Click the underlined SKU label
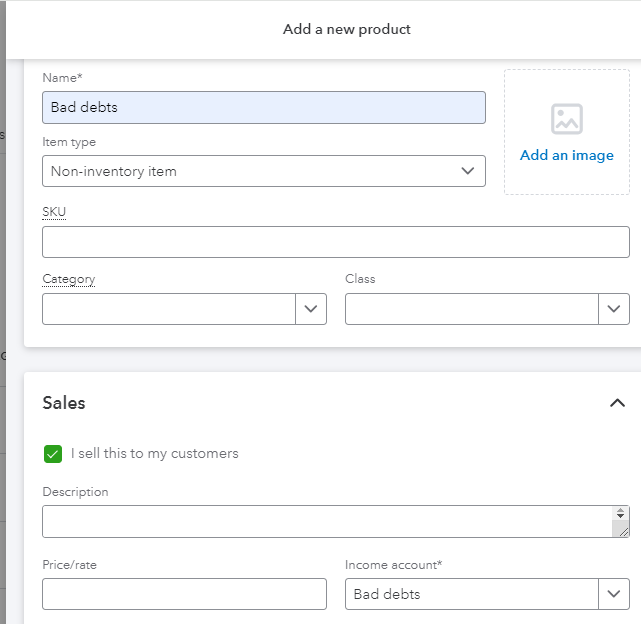The height and width of the screenshot is (624, 641). (54, 212)
